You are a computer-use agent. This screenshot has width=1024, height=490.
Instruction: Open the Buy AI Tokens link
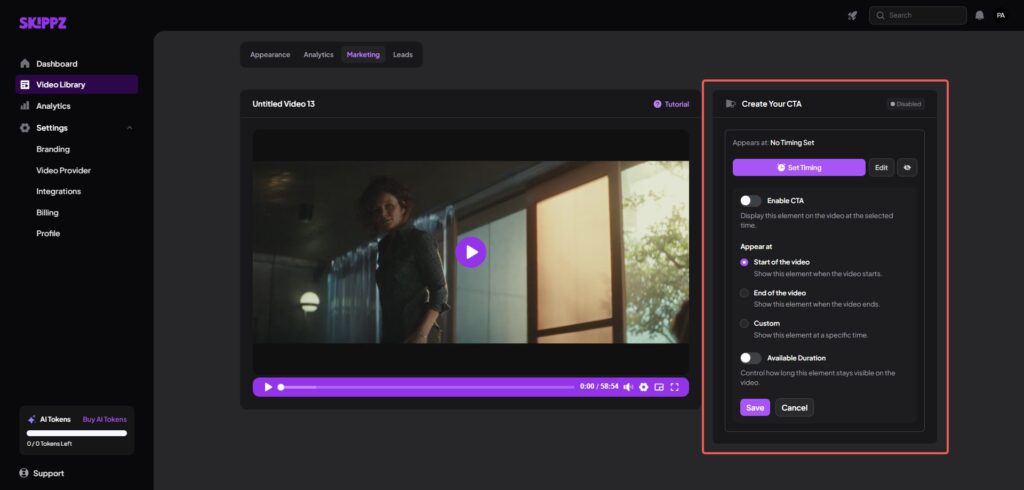(105, 419)
